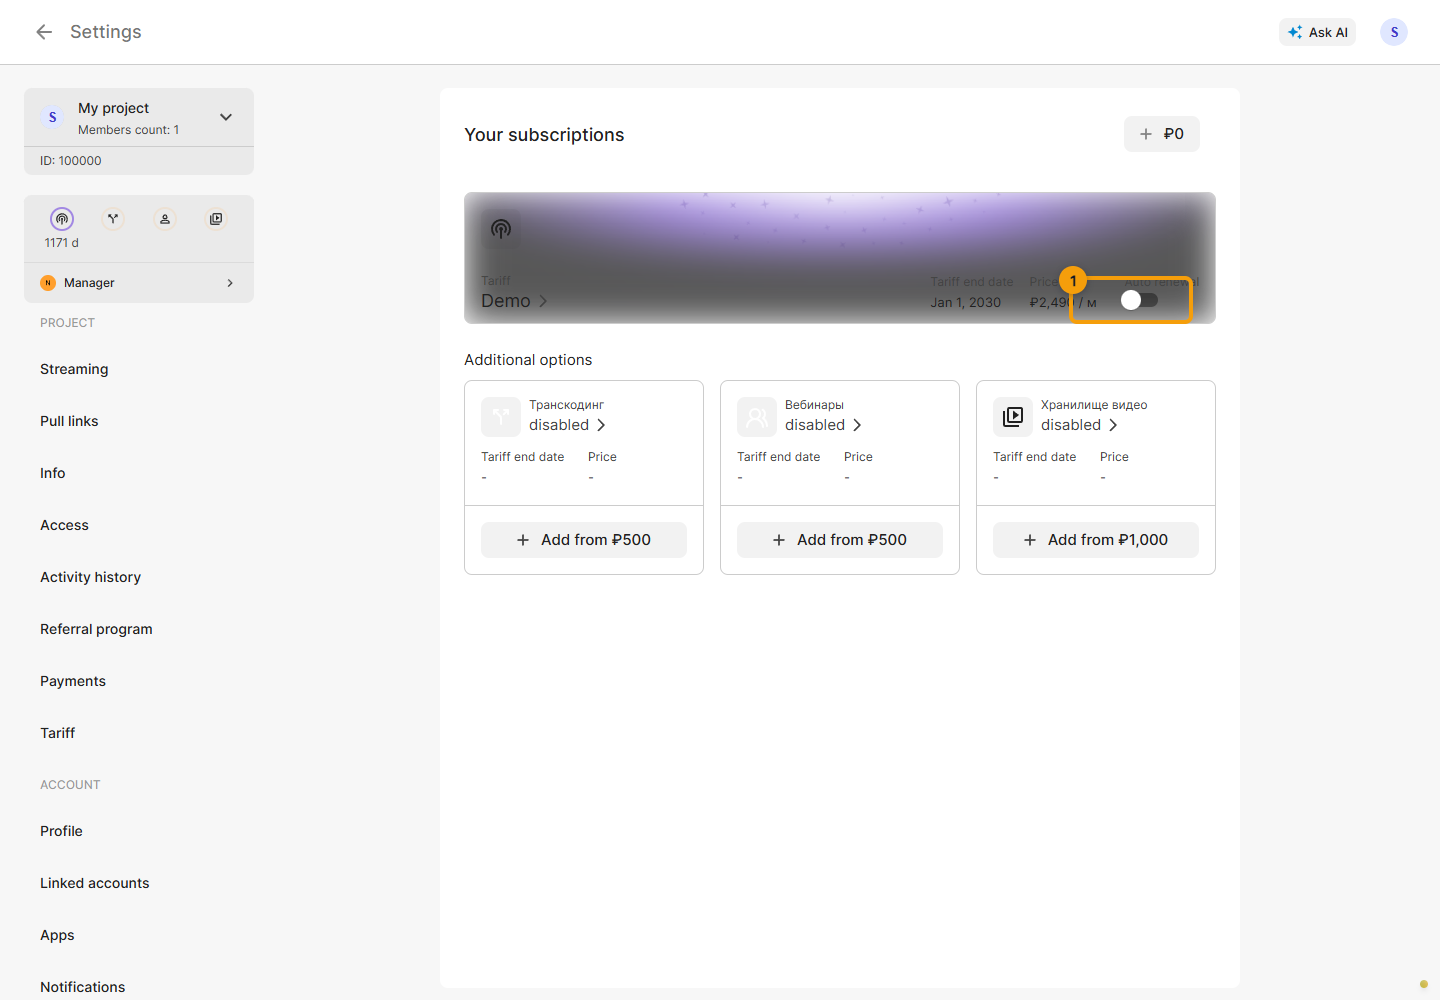Open the Pull links section

[69, 421]
